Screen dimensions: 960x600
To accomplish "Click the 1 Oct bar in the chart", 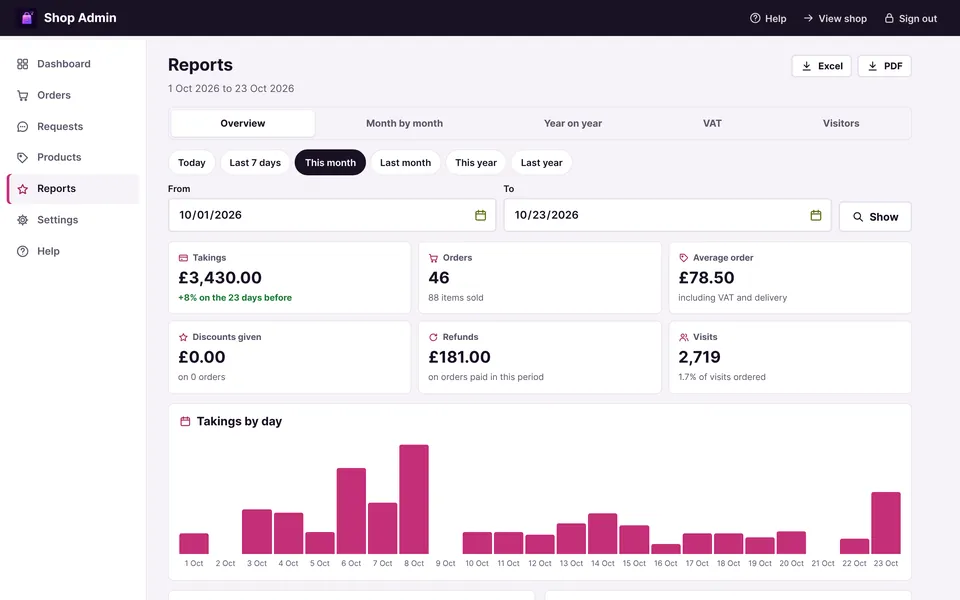I will click(x=194, y=544).
